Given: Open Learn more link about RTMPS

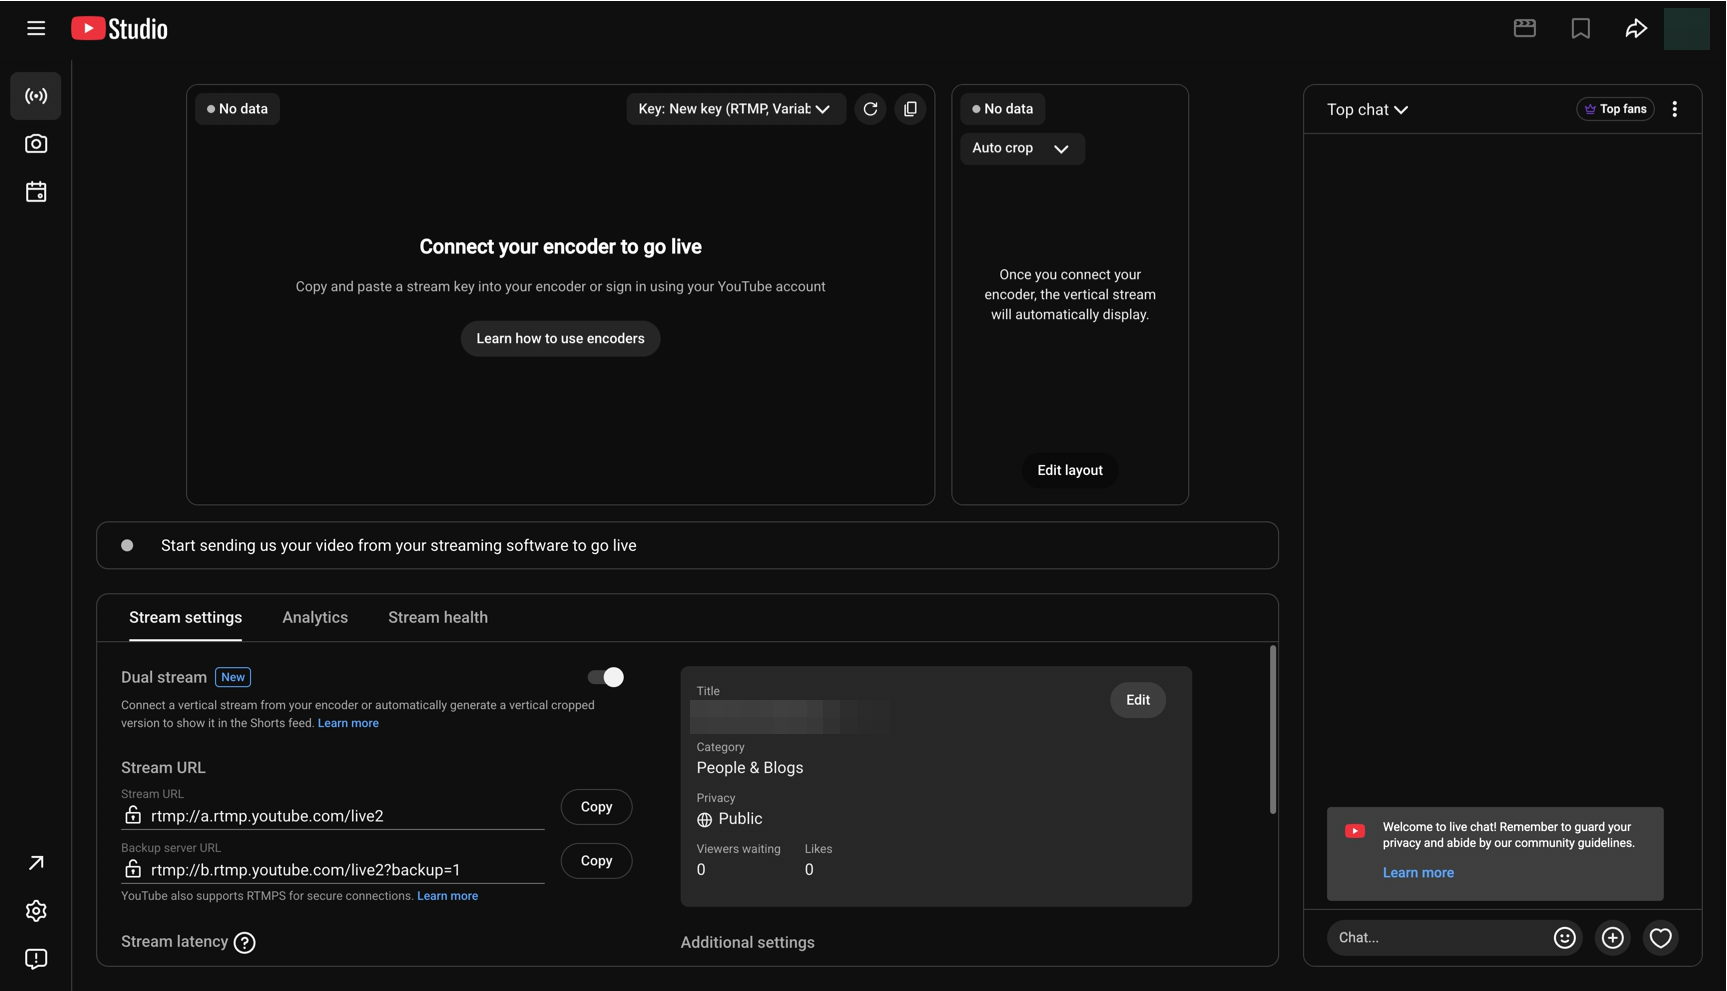Looking at the screenshot, I should click(447, 896).
